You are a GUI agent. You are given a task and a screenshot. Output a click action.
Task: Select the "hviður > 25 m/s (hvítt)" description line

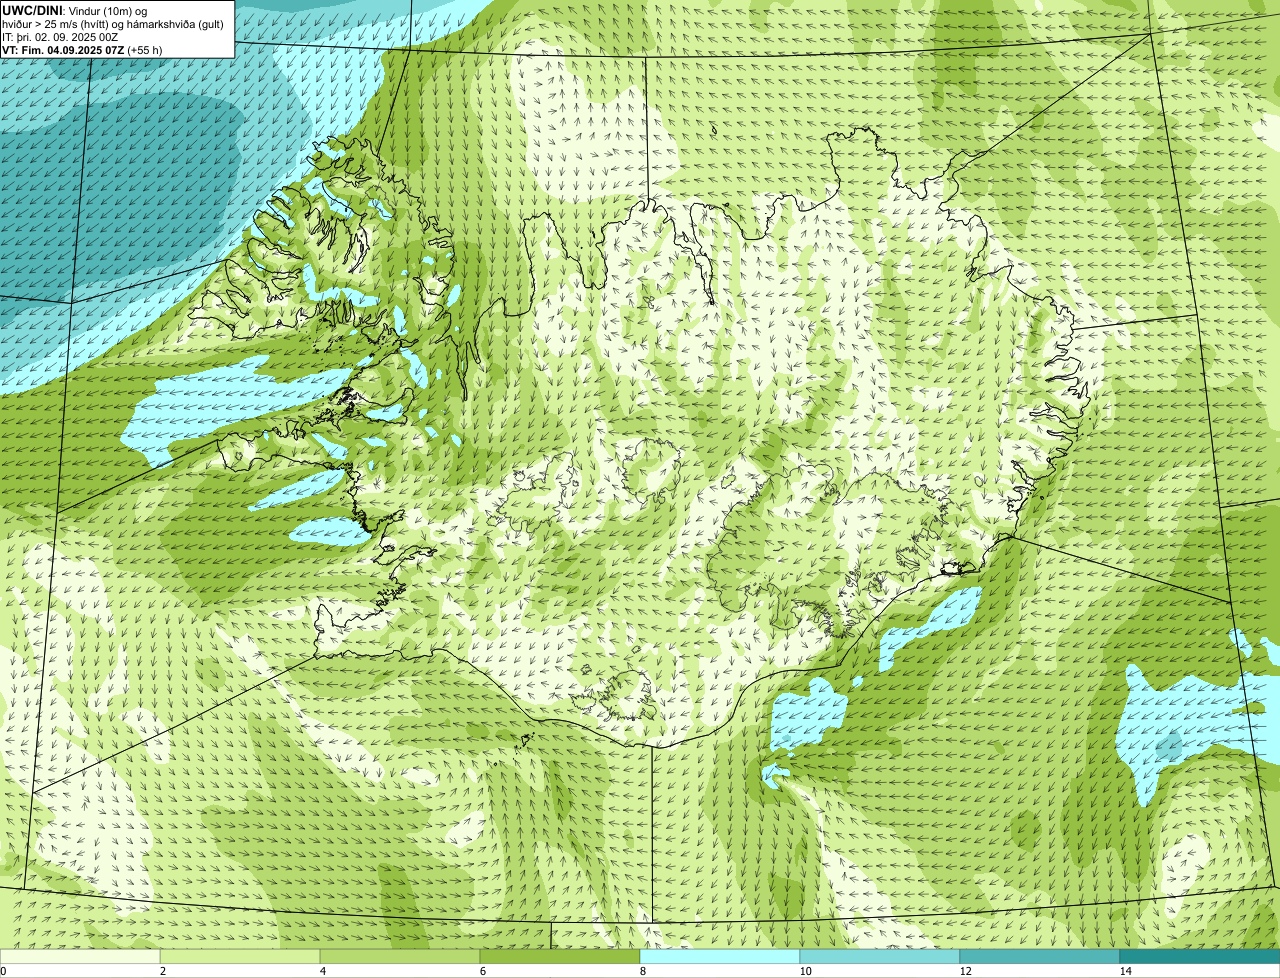coord(115,23)
